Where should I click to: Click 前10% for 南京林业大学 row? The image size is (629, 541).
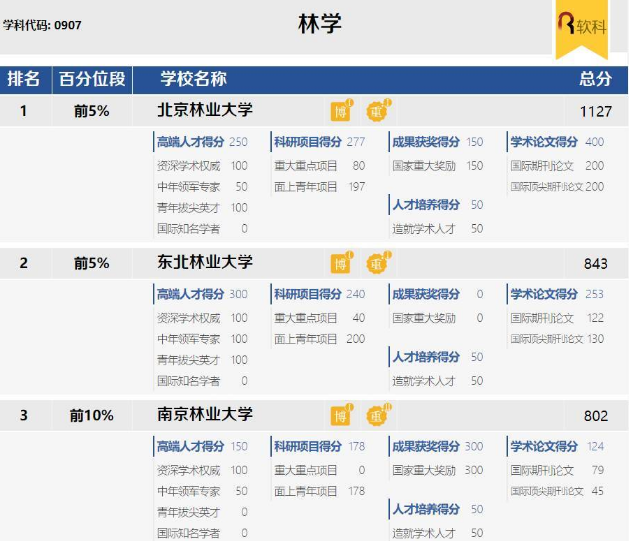pyautogui.click(x=91, y=415)
